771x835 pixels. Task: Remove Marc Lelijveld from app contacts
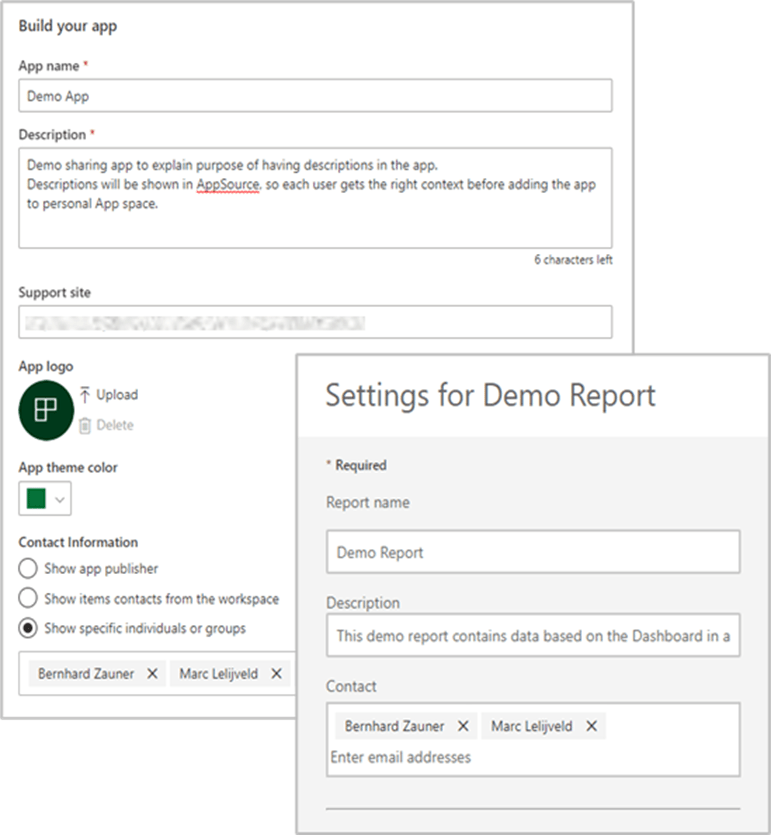point(277,674)
